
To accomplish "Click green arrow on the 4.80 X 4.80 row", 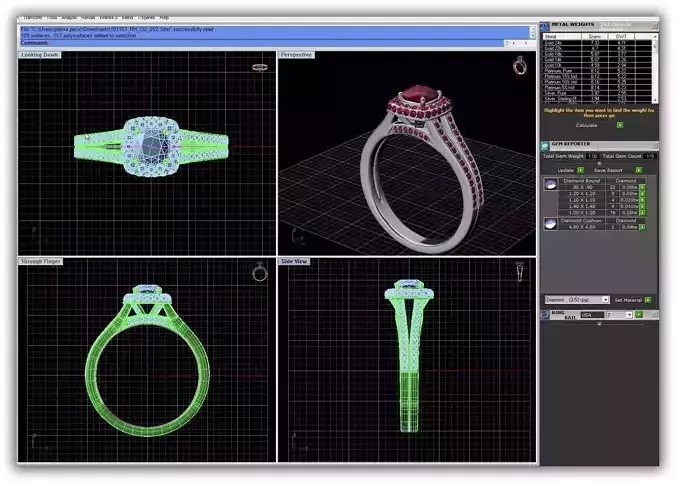I will [642, 227].
